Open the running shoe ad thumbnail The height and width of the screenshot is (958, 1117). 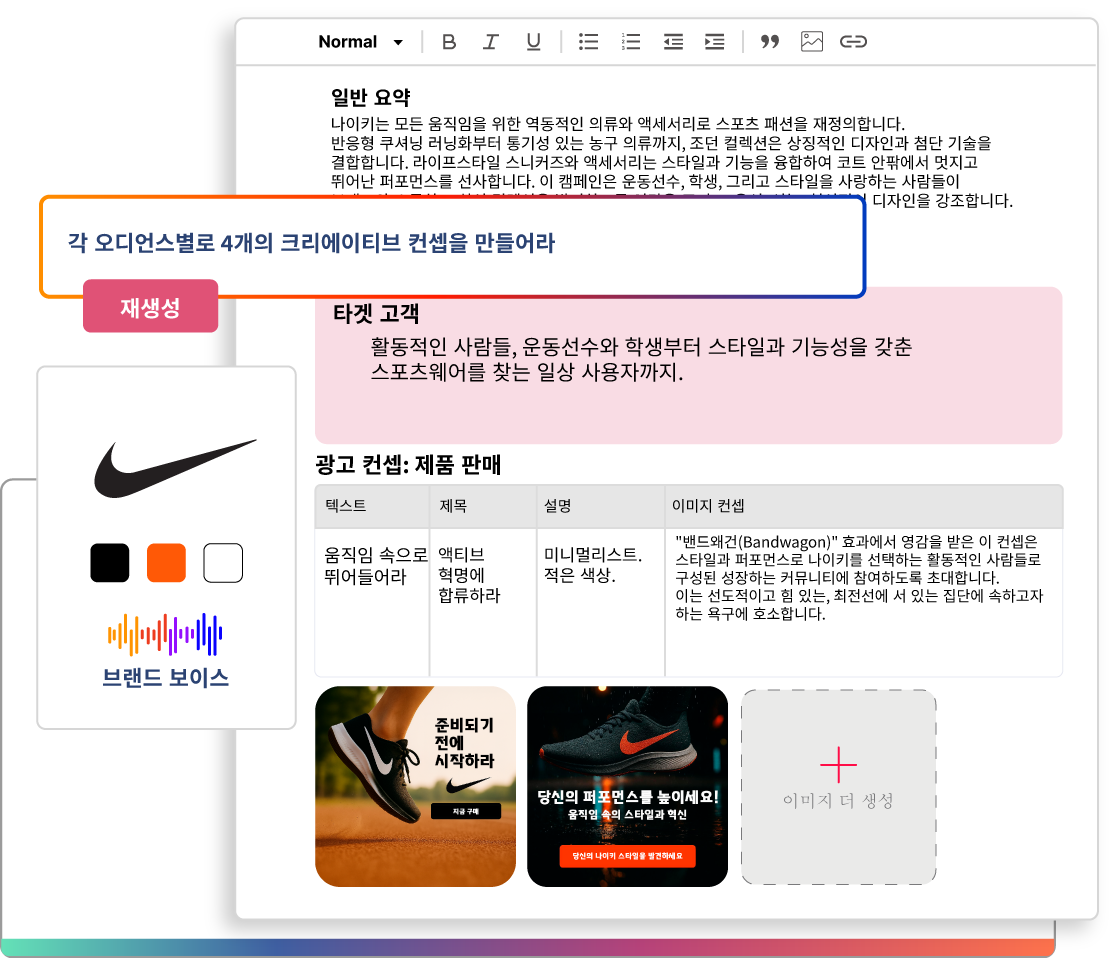(415, 786)
